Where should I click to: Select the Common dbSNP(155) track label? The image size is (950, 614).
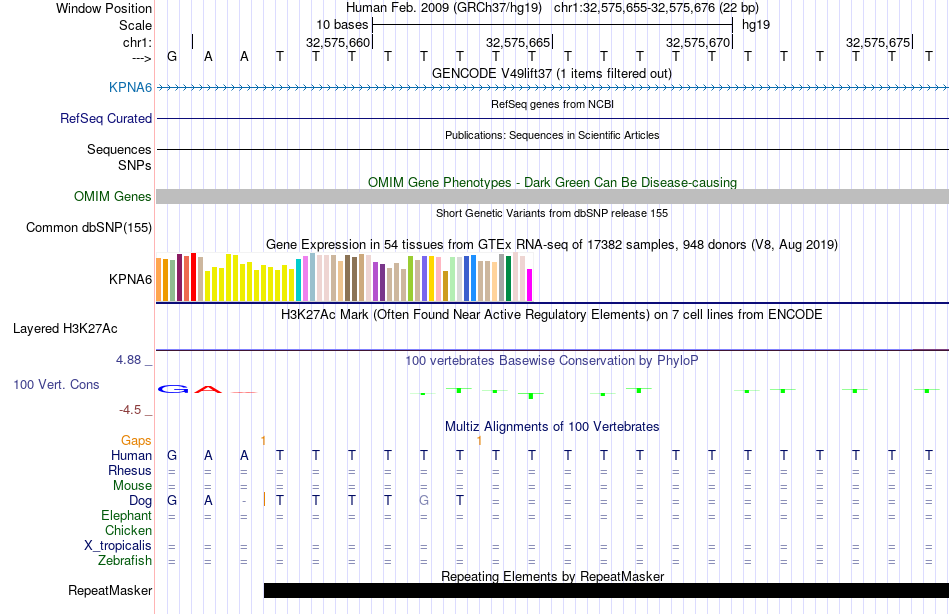[x=89, y=227]
